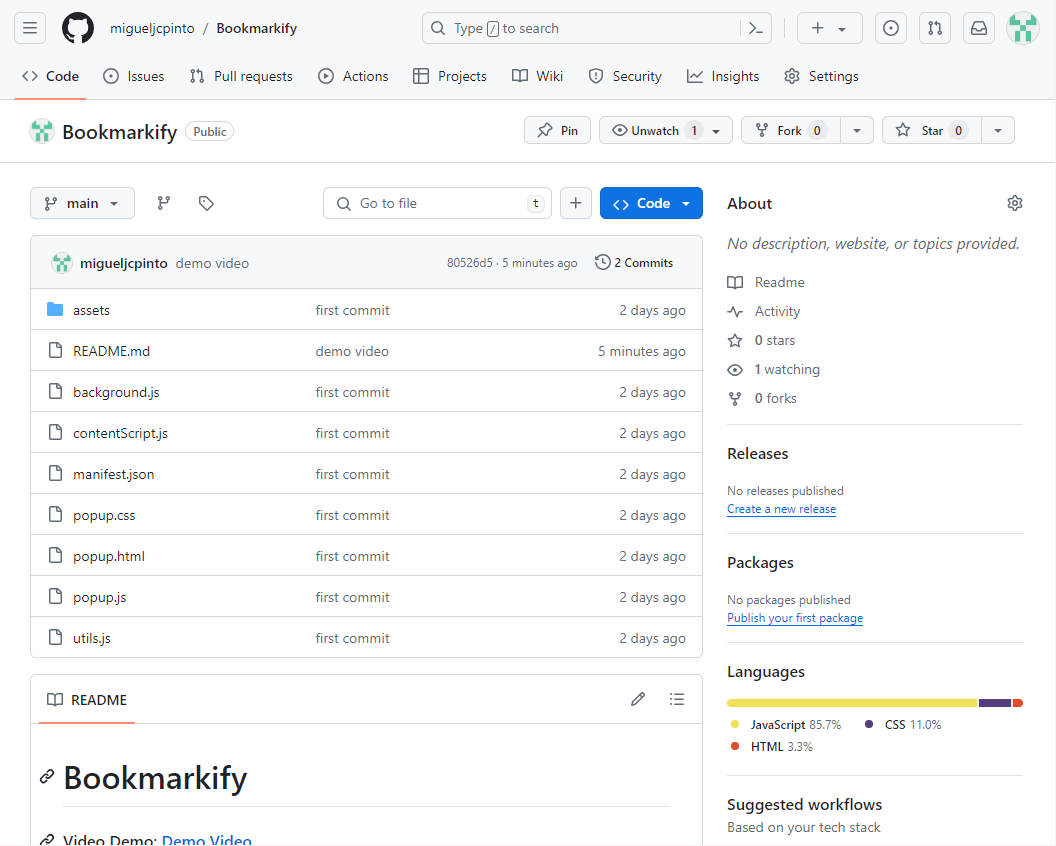Expand the create new plus dropdown
The height and width of the screenshot is (846, 1056).
[830, 28]
